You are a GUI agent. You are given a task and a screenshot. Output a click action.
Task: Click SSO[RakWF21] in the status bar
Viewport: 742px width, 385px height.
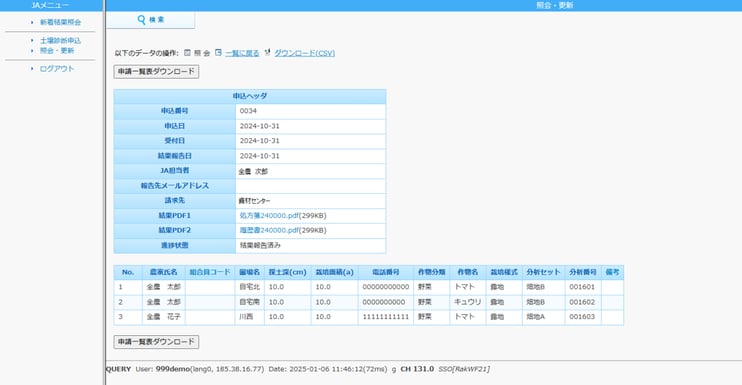click(464, 369)
